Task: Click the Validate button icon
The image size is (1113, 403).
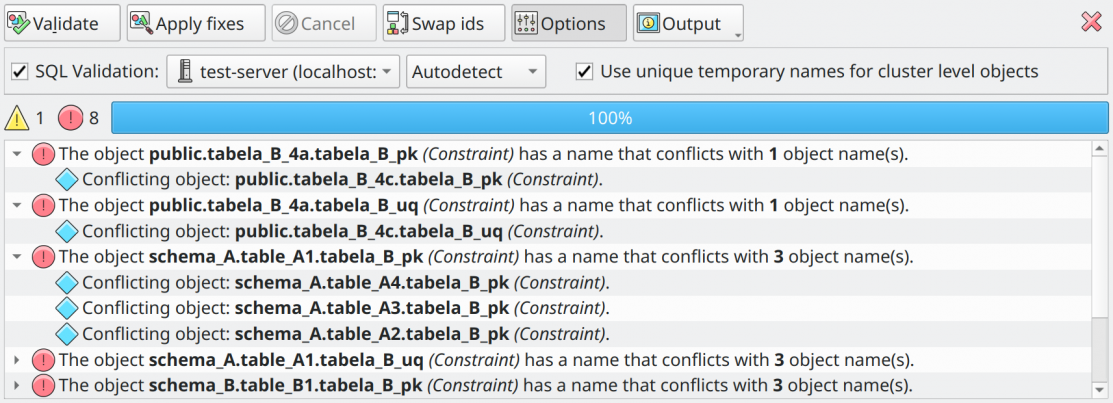Action: pyautogui.click(x=20, y=23)
